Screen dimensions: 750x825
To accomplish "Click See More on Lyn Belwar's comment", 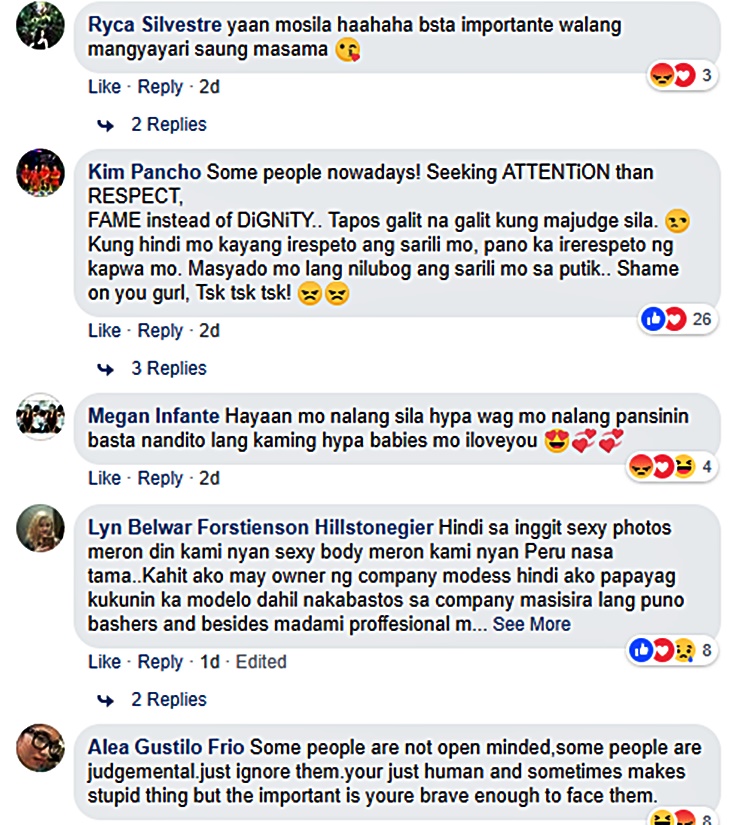I will 531,624.
